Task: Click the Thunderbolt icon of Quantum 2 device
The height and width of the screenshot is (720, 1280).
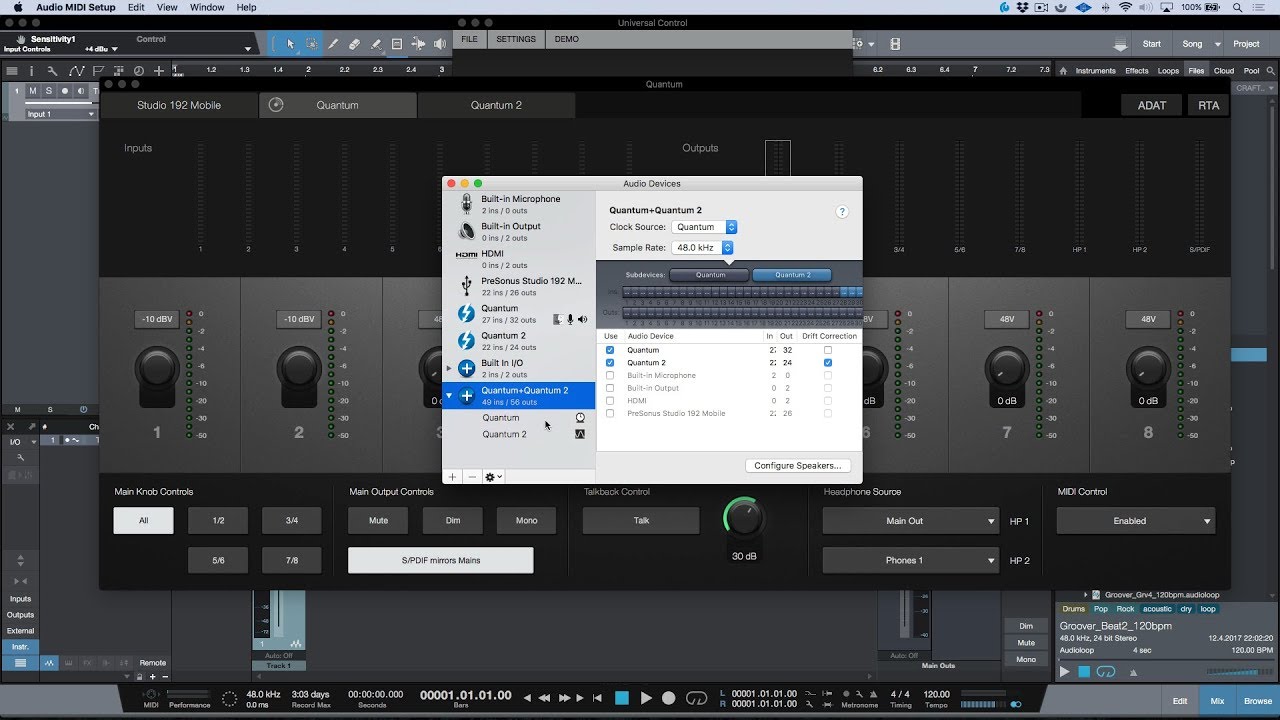Action: tap(466, 341)
